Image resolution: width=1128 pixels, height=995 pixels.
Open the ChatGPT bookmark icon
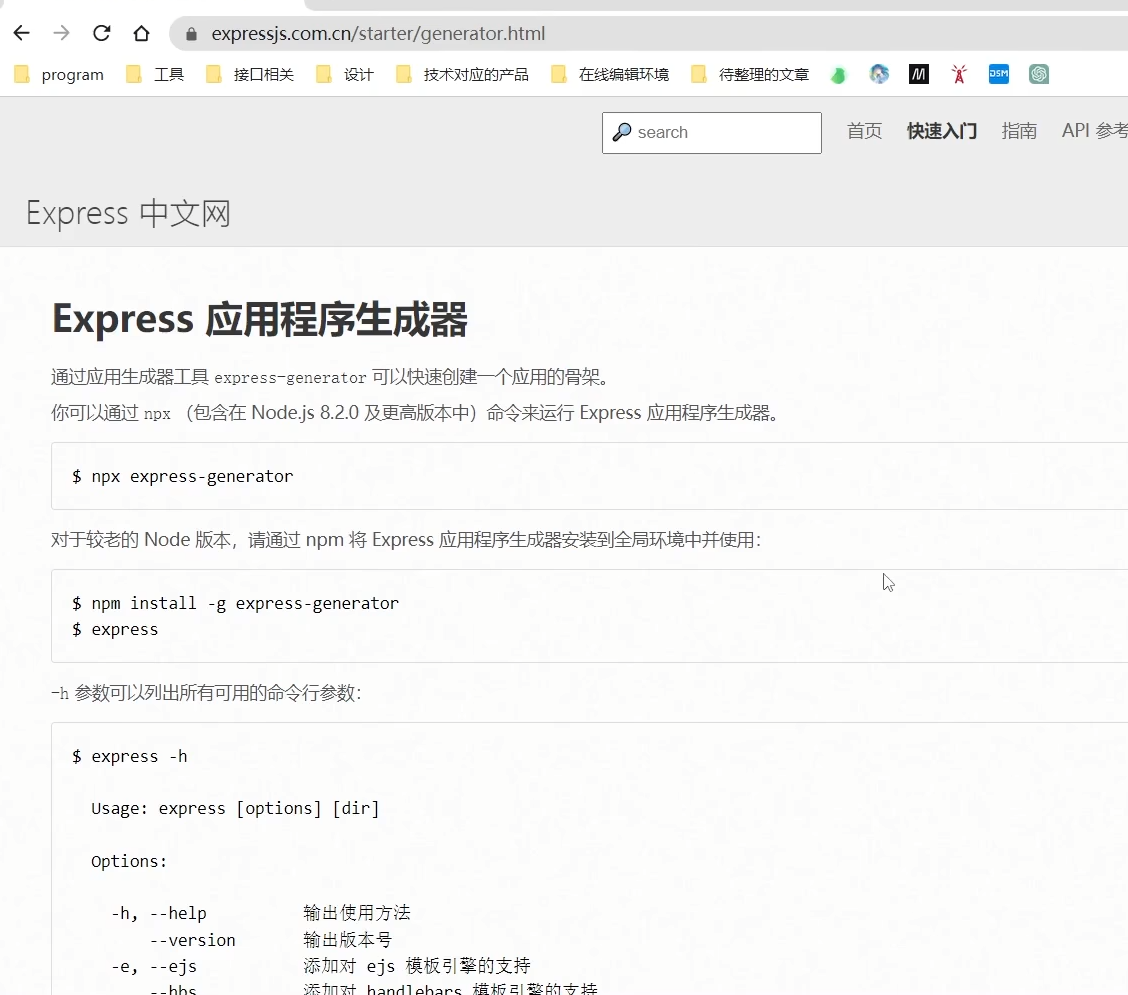1039,74
